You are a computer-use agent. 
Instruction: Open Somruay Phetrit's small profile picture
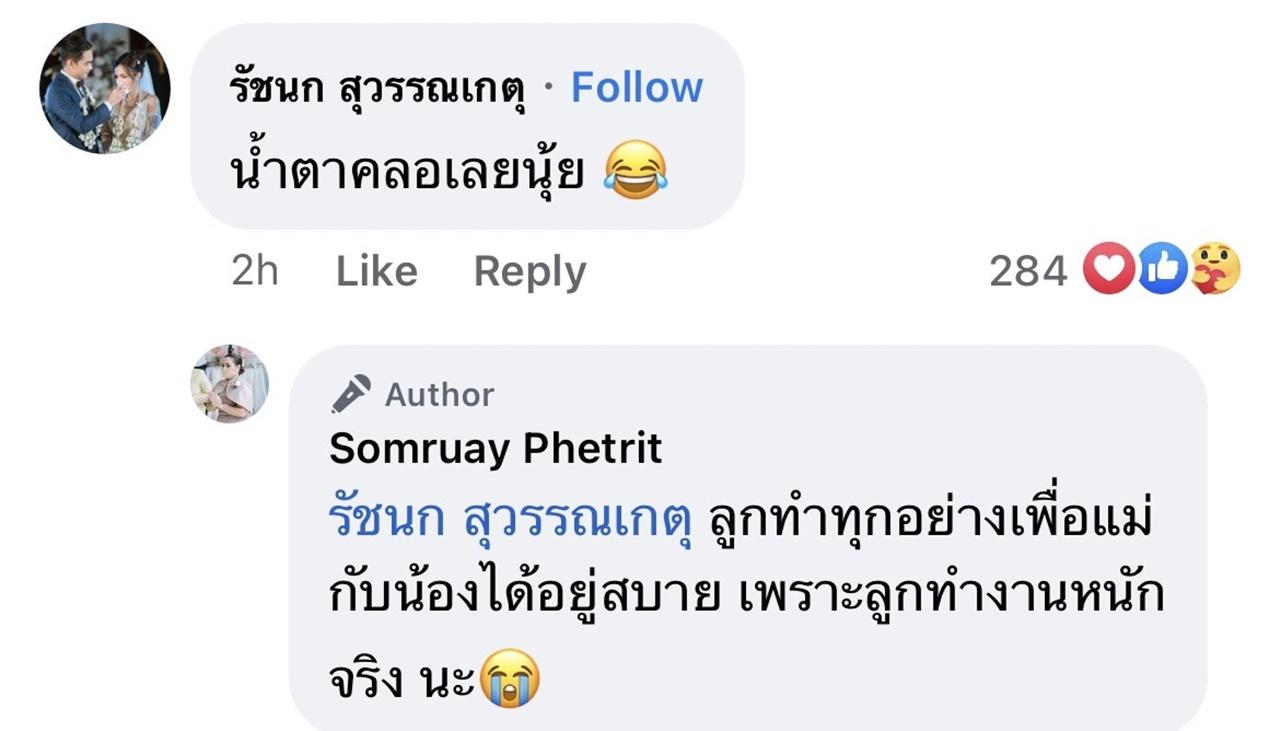pyautogui.click(x=230, y=384)
